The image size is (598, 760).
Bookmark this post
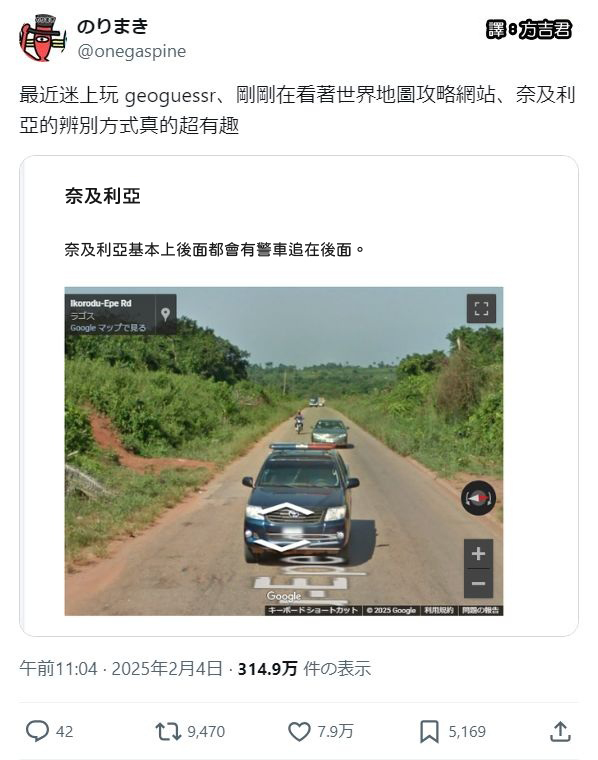tap(429, 731)
